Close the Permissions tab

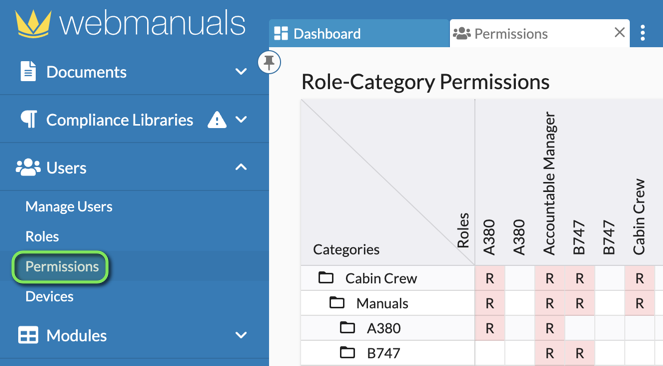[x=619, y=32]
